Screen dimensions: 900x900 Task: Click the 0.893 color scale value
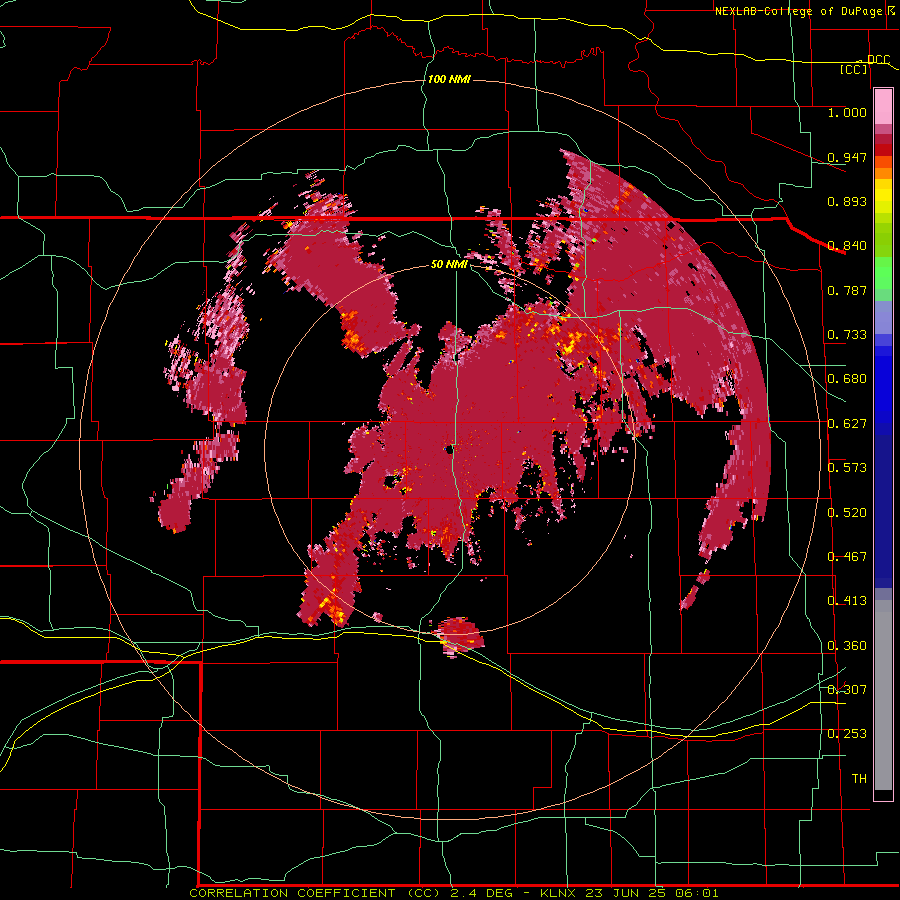point(847,201)
